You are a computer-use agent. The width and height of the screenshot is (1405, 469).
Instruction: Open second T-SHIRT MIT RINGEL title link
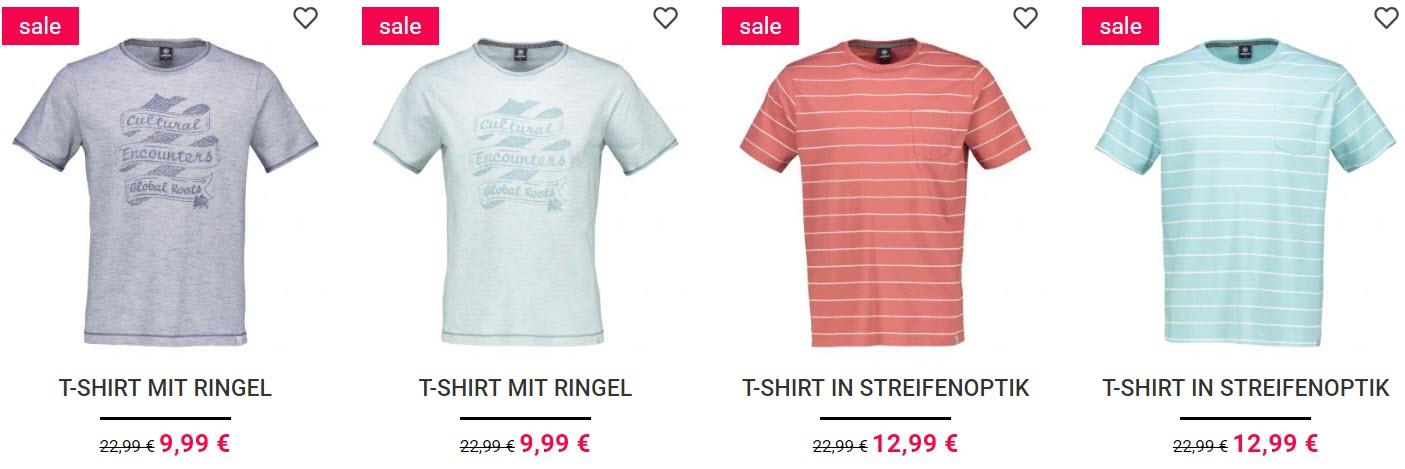click(525, 388)
